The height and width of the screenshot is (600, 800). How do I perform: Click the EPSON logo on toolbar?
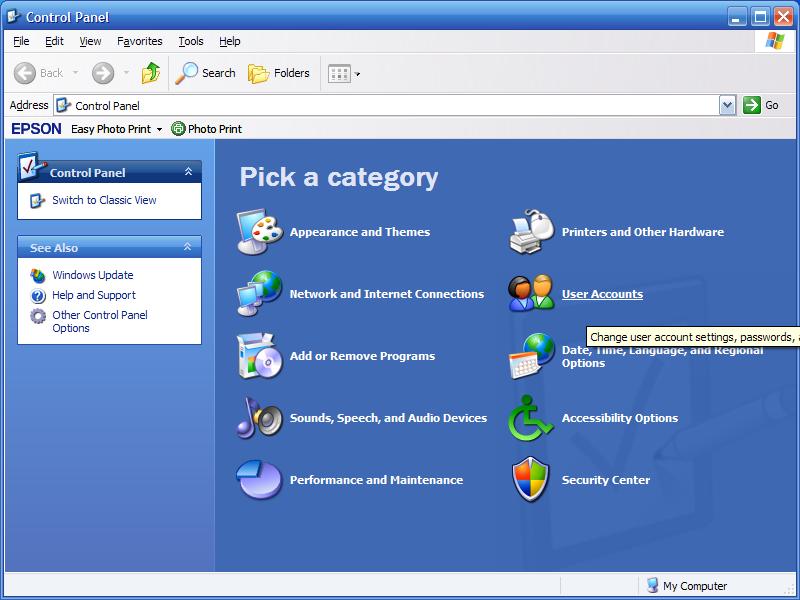[x=36, y=129]
